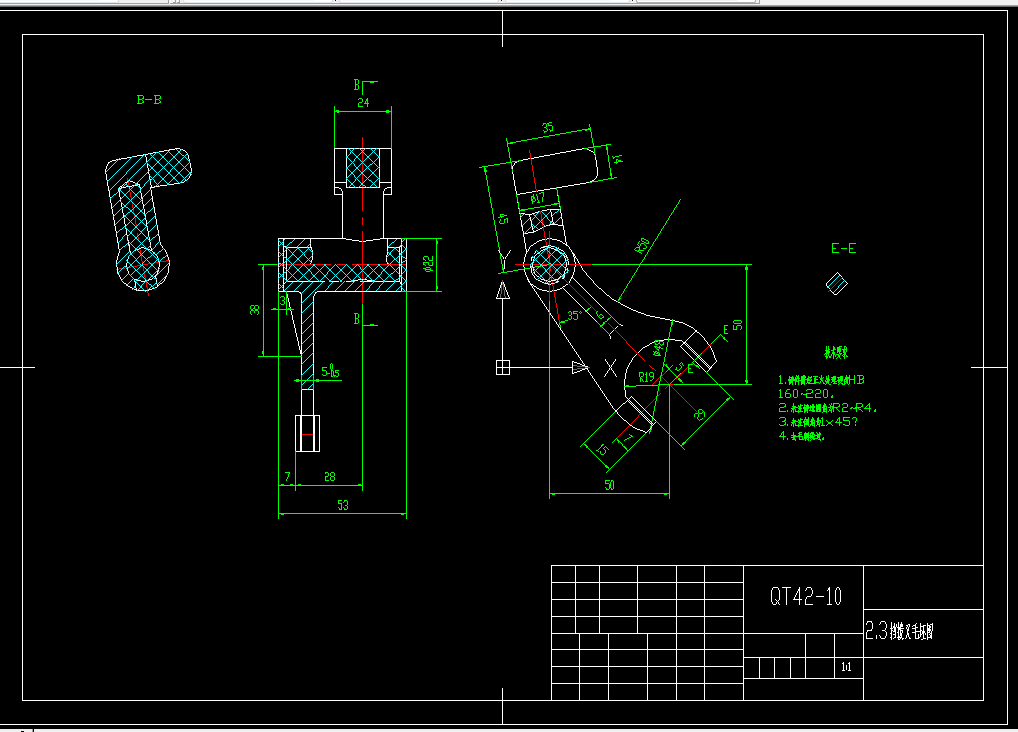Click the QT42-10 material text
The height and width of the screenshot is (732, 1018).
tap(806, 596)
